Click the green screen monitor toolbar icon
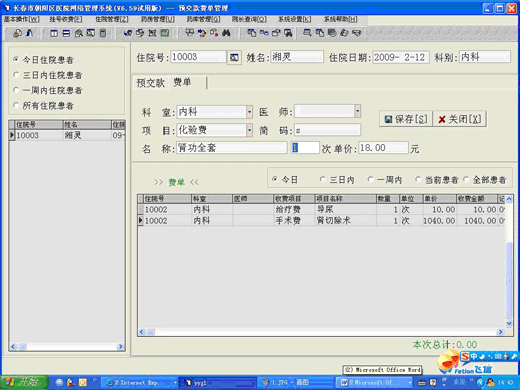This screenshot has width=520, height=390. pos(165,33)
